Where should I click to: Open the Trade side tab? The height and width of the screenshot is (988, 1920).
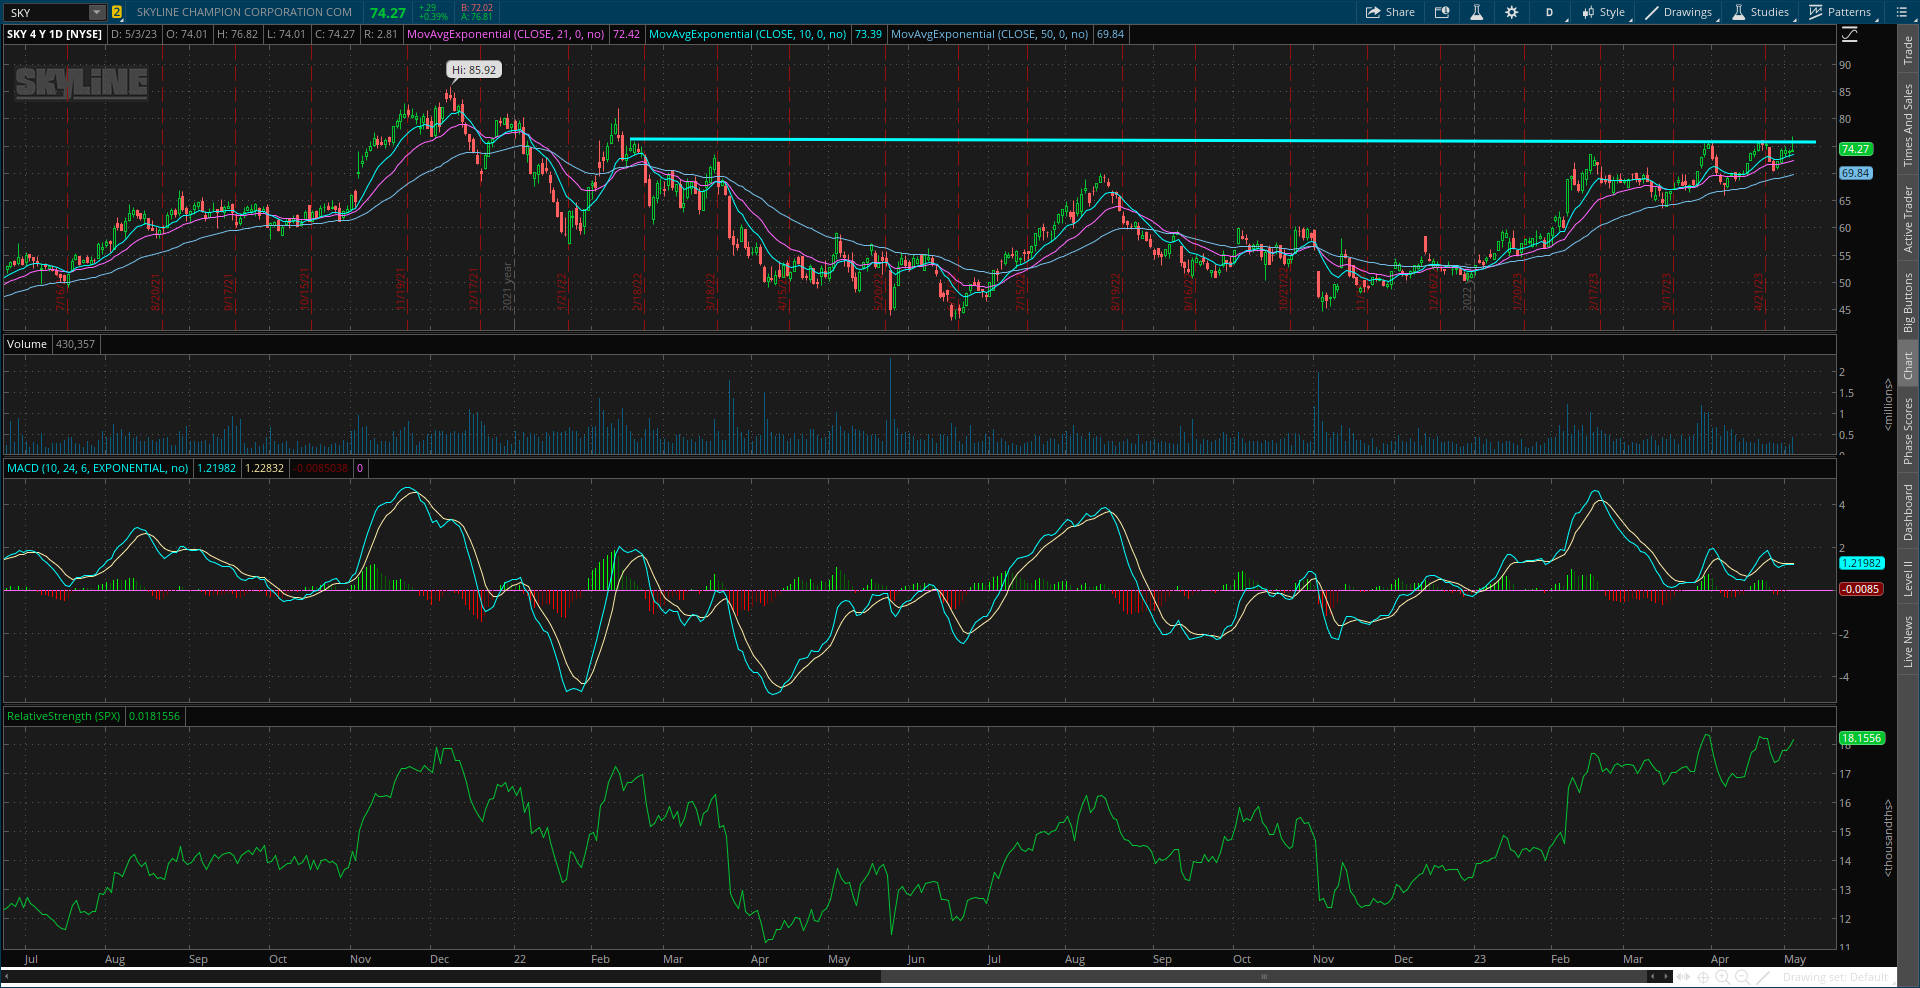[x=1908, y=48]
